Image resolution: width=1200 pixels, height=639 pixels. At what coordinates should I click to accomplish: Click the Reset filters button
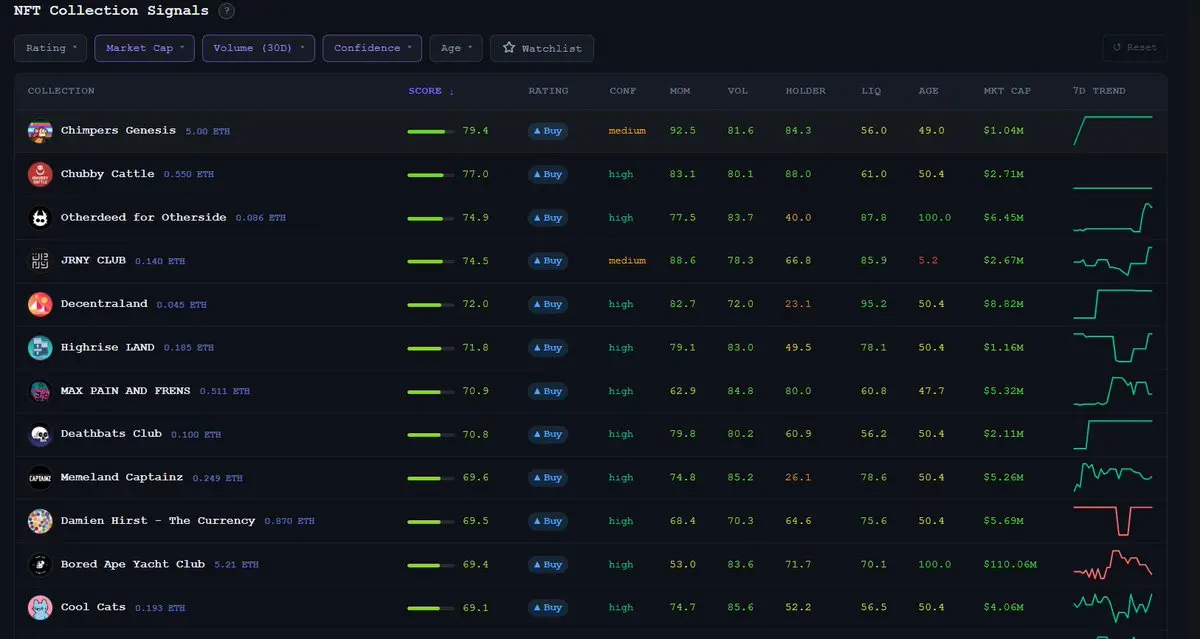coord(1134,47)
